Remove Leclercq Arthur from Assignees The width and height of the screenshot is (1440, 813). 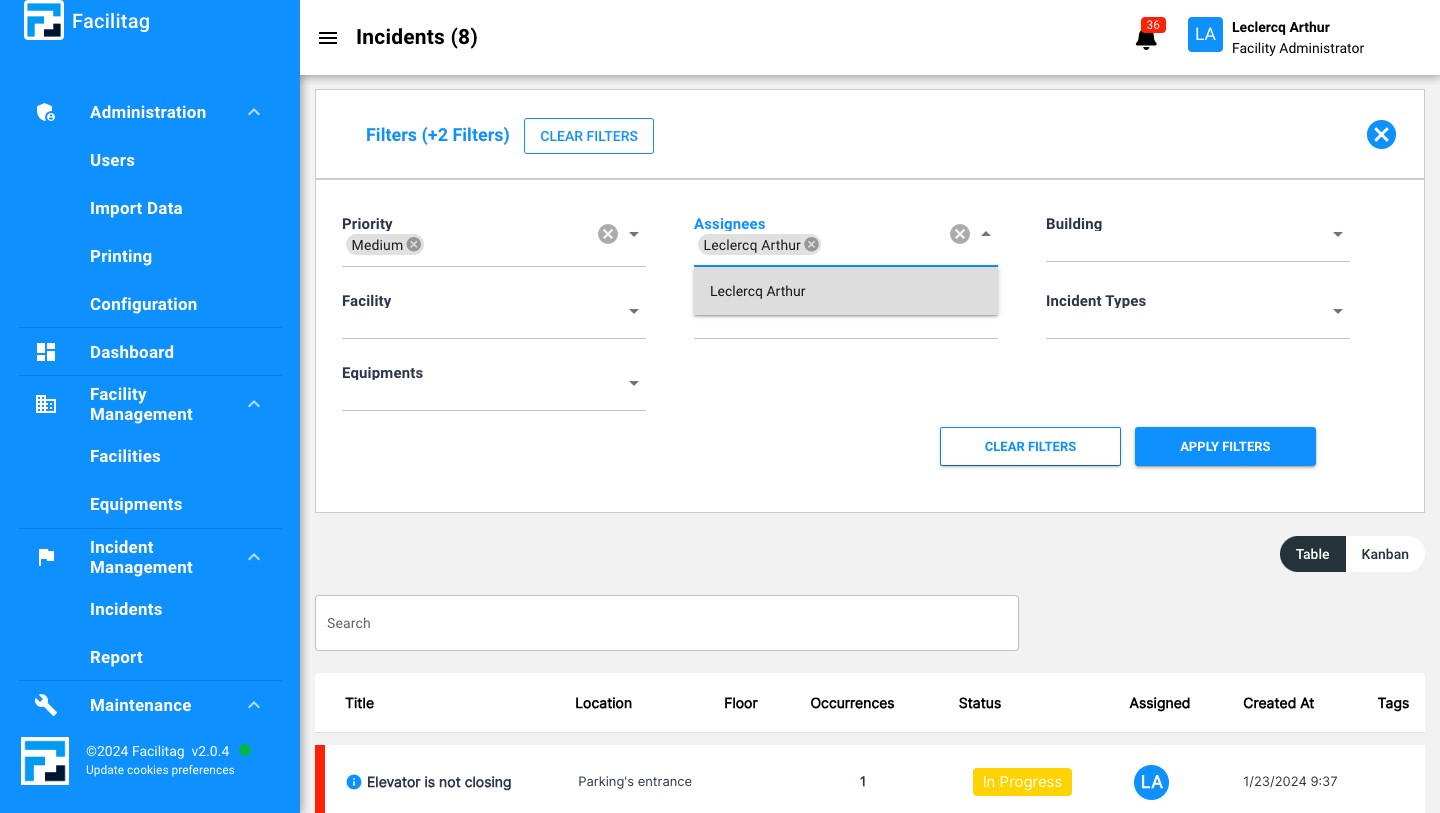tap(811, 244)
